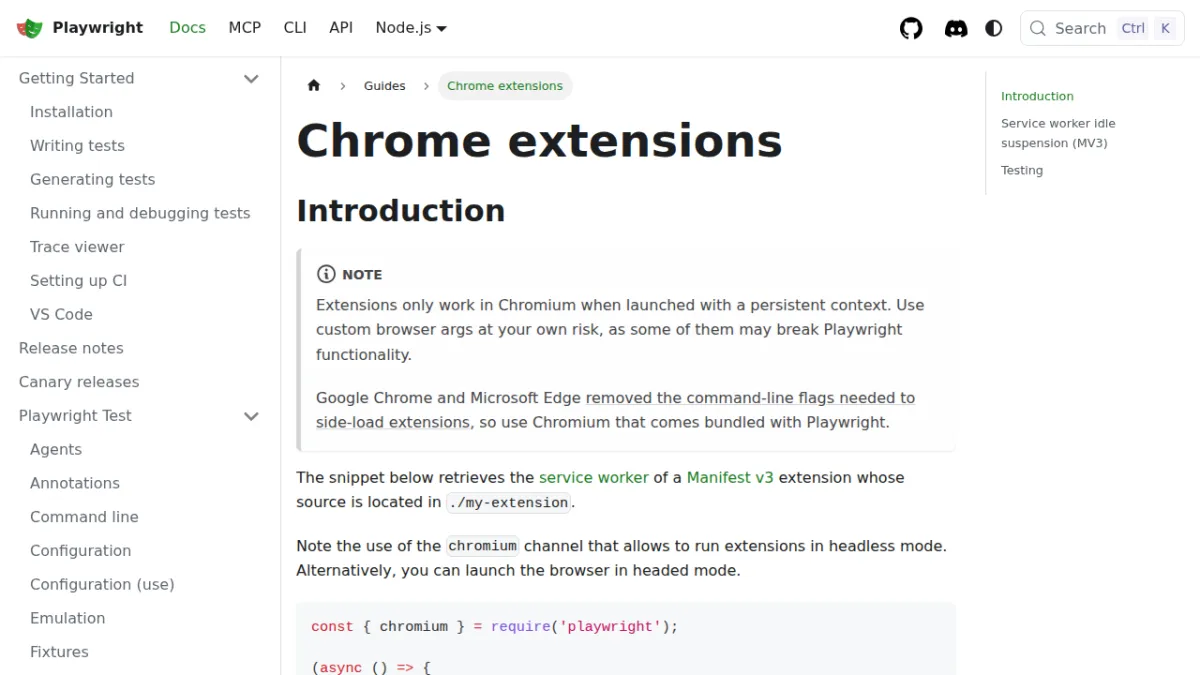Focus the Search box
This screenshot has height=675, width=1200.
coord(1102,28)
